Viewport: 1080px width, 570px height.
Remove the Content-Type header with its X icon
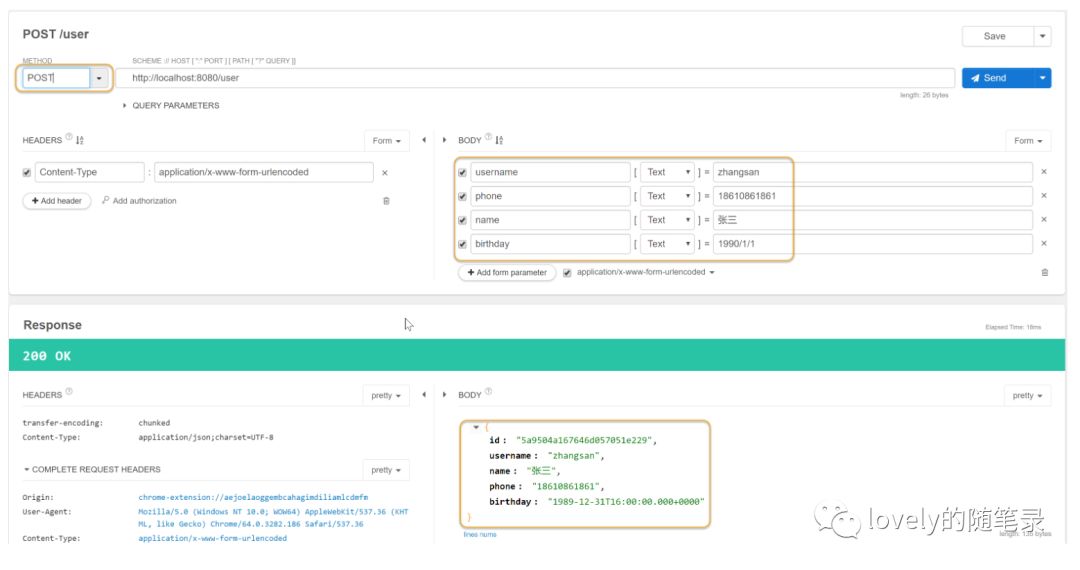point(385,173)
